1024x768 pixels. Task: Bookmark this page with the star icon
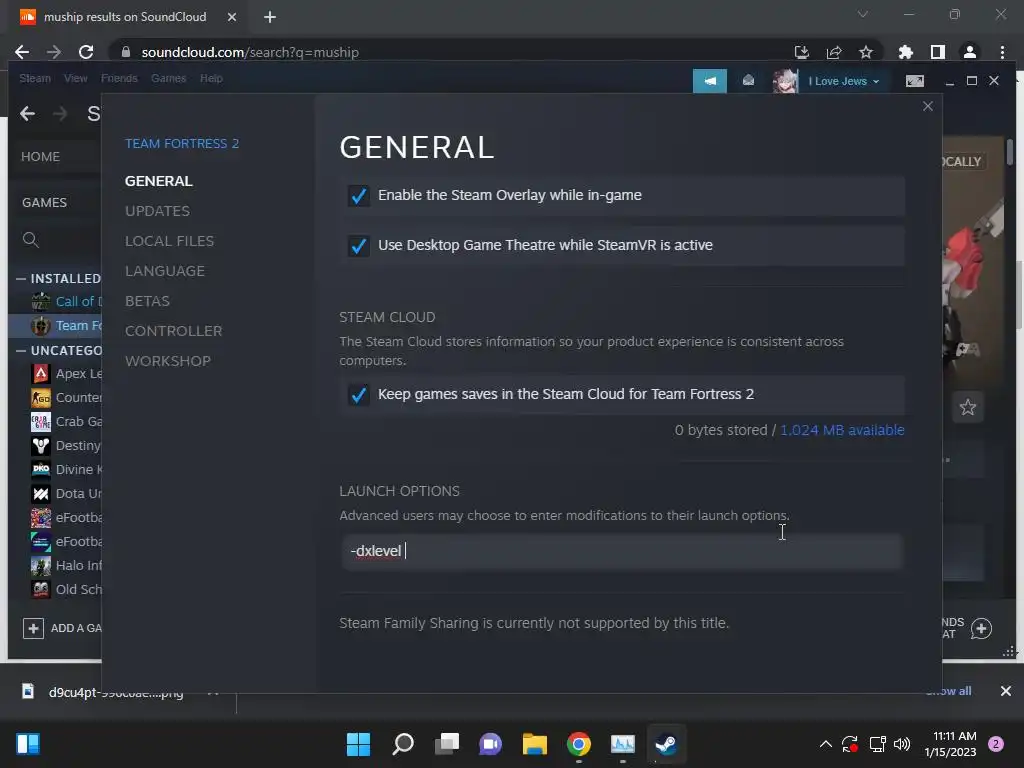866,52
